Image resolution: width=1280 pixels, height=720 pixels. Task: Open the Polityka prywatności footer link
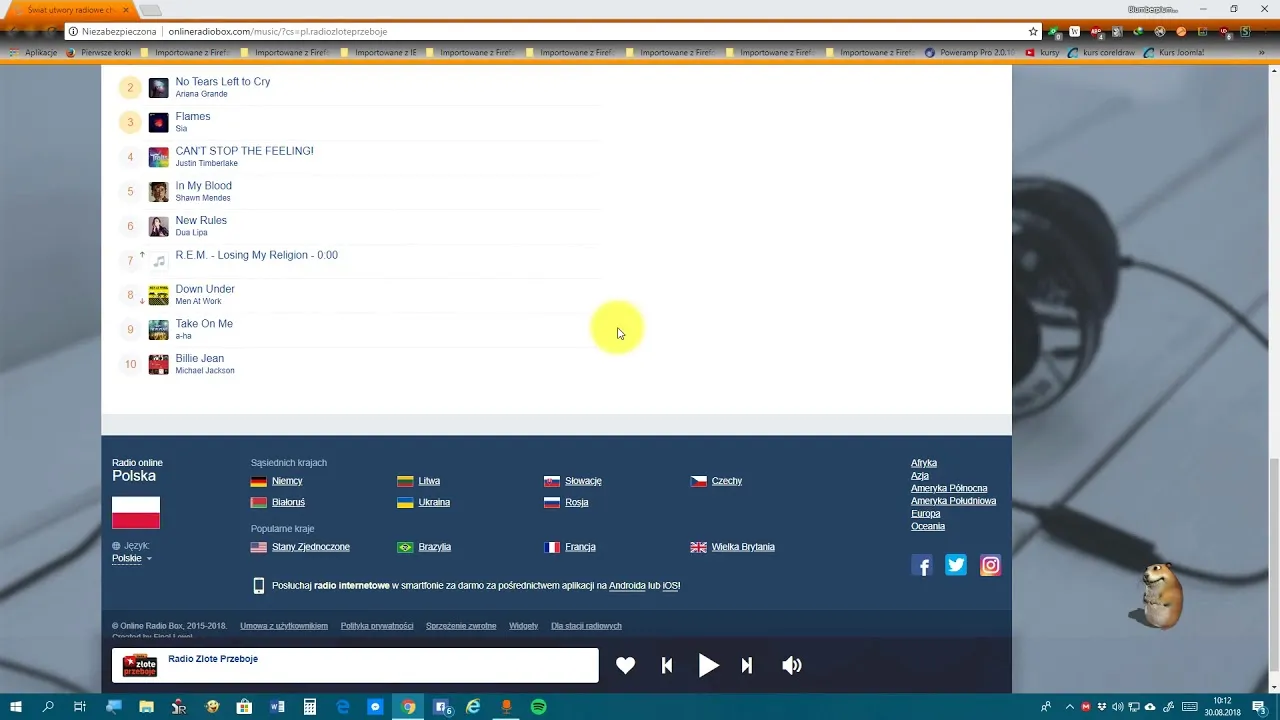(x=376, y=626)
